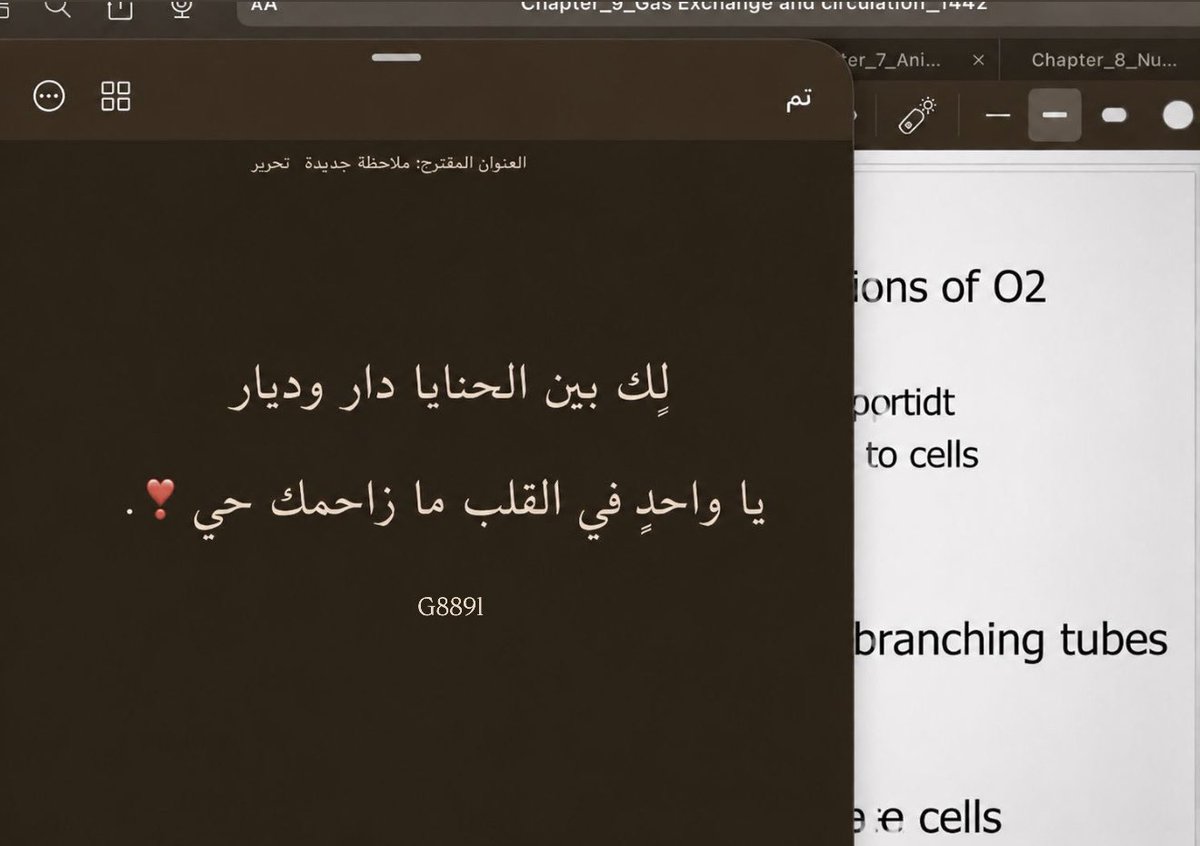
Task: Tap the red heart emoji in note
Action: [161, 497]
